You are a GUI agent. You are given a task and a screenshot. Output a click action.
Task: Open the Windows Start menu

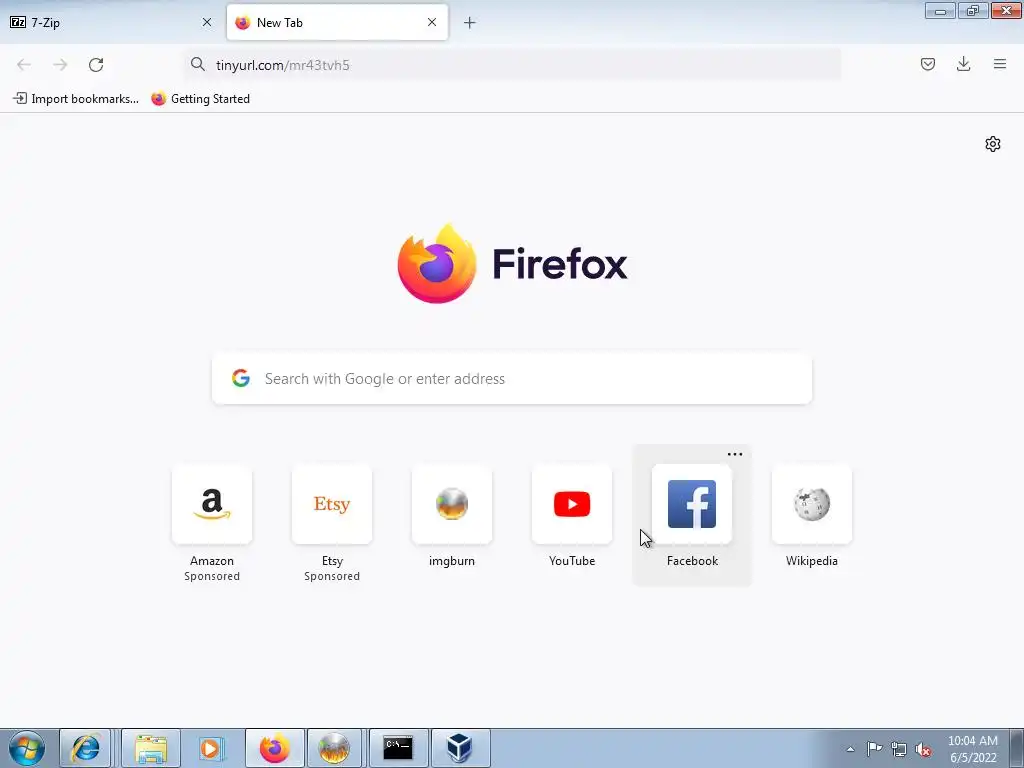point(27,748)
